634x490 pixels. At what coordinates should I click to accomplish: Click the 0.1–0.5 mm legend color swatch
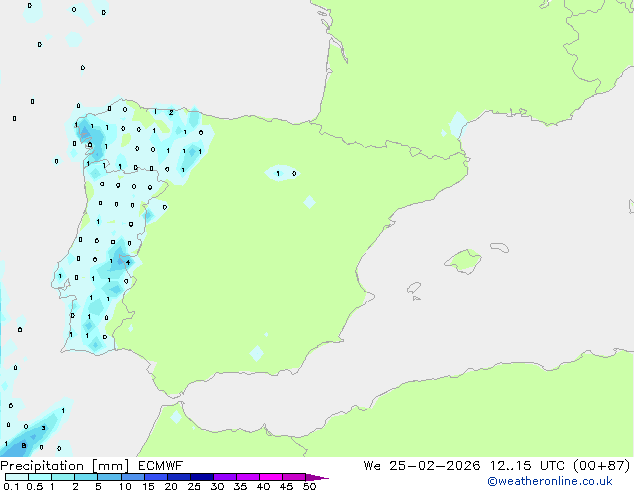coord(17,477)
